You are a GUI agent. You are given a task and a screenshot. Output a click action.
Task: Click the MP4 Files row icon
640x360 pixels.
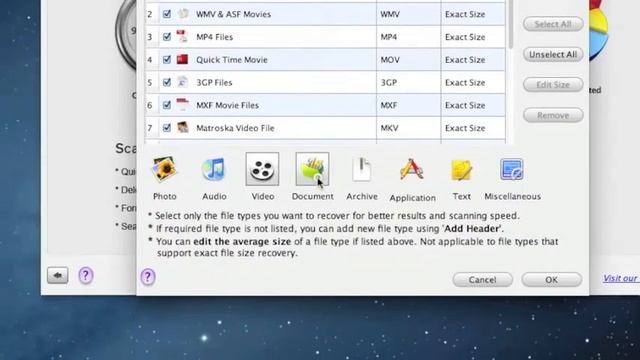(x=182, y=37)
